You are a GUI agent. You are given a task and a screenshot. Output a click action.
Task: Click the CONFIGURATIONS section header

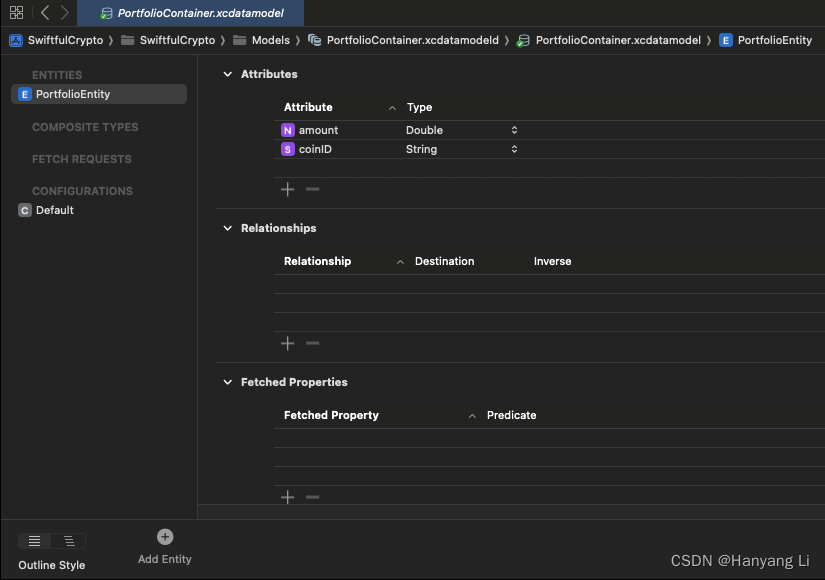[x=82, y=191]
